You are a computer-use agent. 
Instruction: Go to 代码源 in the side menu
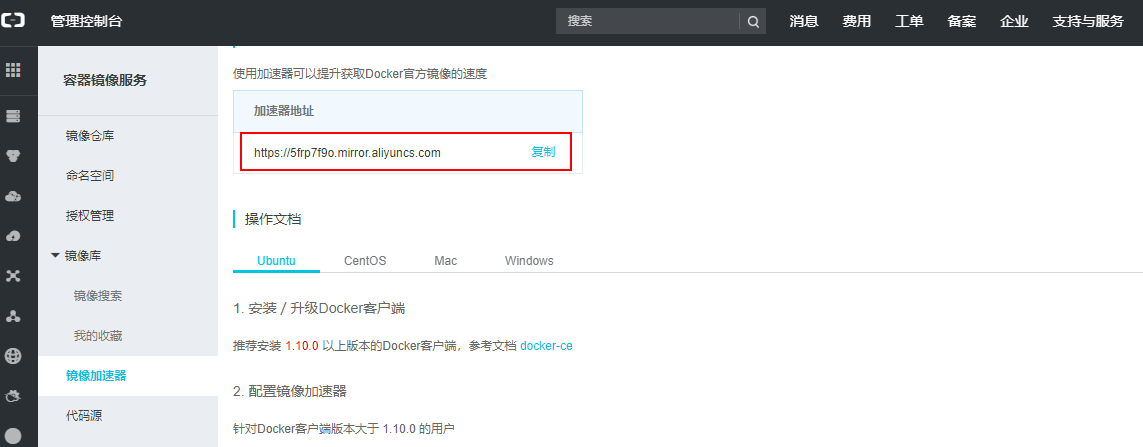84,416
